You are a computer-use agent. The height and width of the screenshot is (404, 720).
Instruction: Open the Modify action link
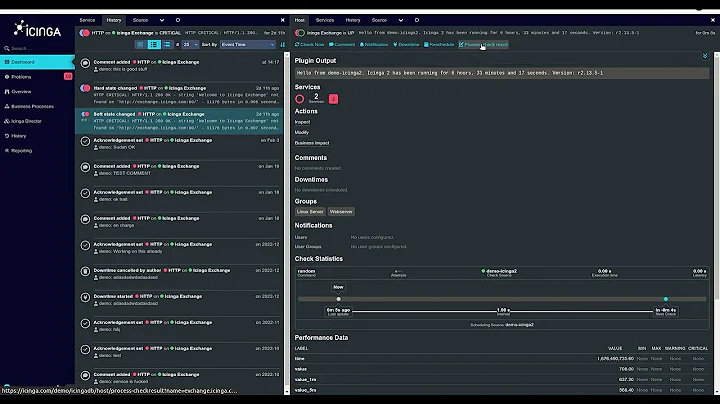[302, 132]
